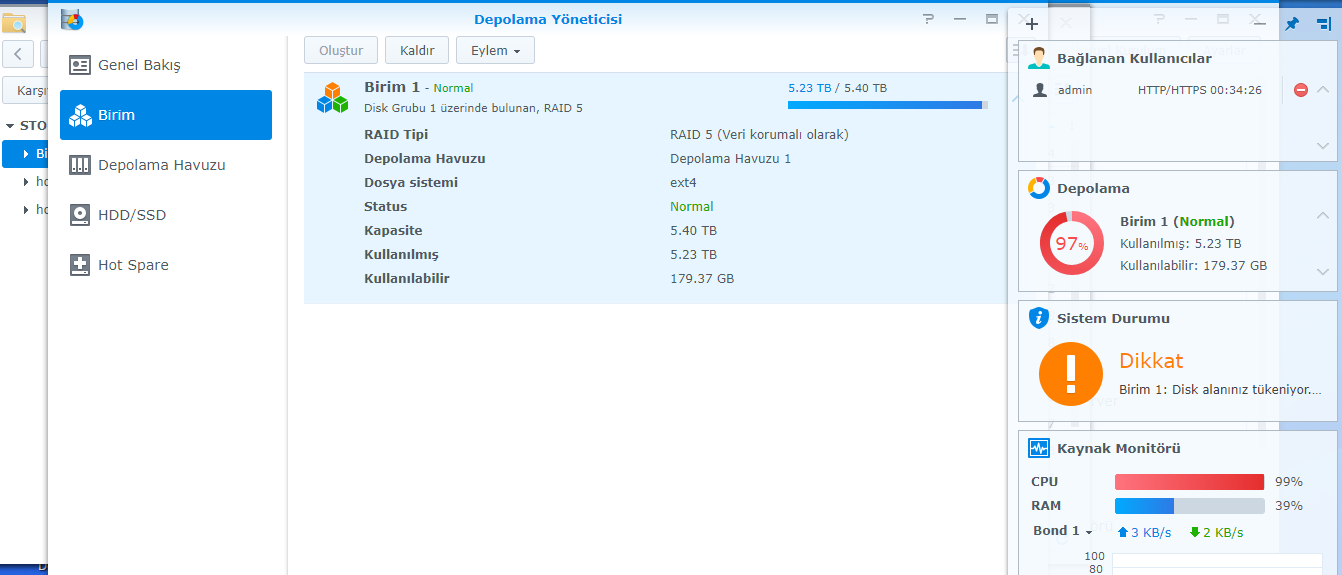
Task: Click the Hot Spare plus icon
Action: coord(80,265)
